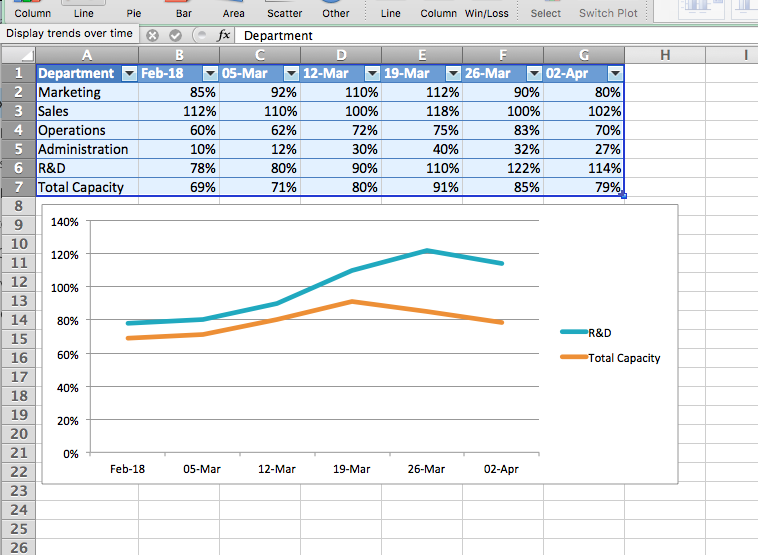Select row 7 header

18,187
